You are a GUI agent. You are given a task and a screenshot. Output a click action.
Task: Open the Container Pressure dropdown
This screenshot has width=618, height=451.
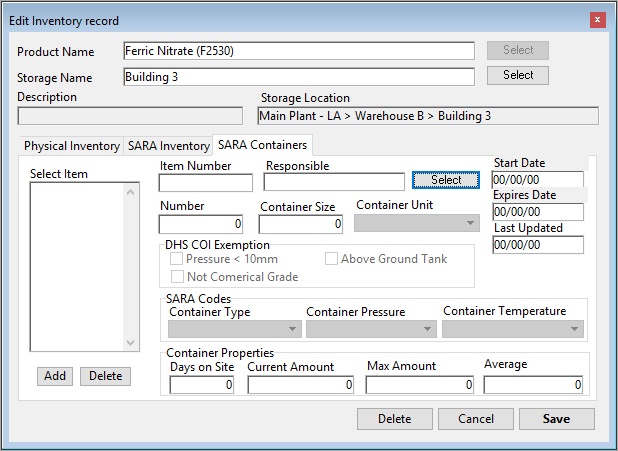(372, 329)
